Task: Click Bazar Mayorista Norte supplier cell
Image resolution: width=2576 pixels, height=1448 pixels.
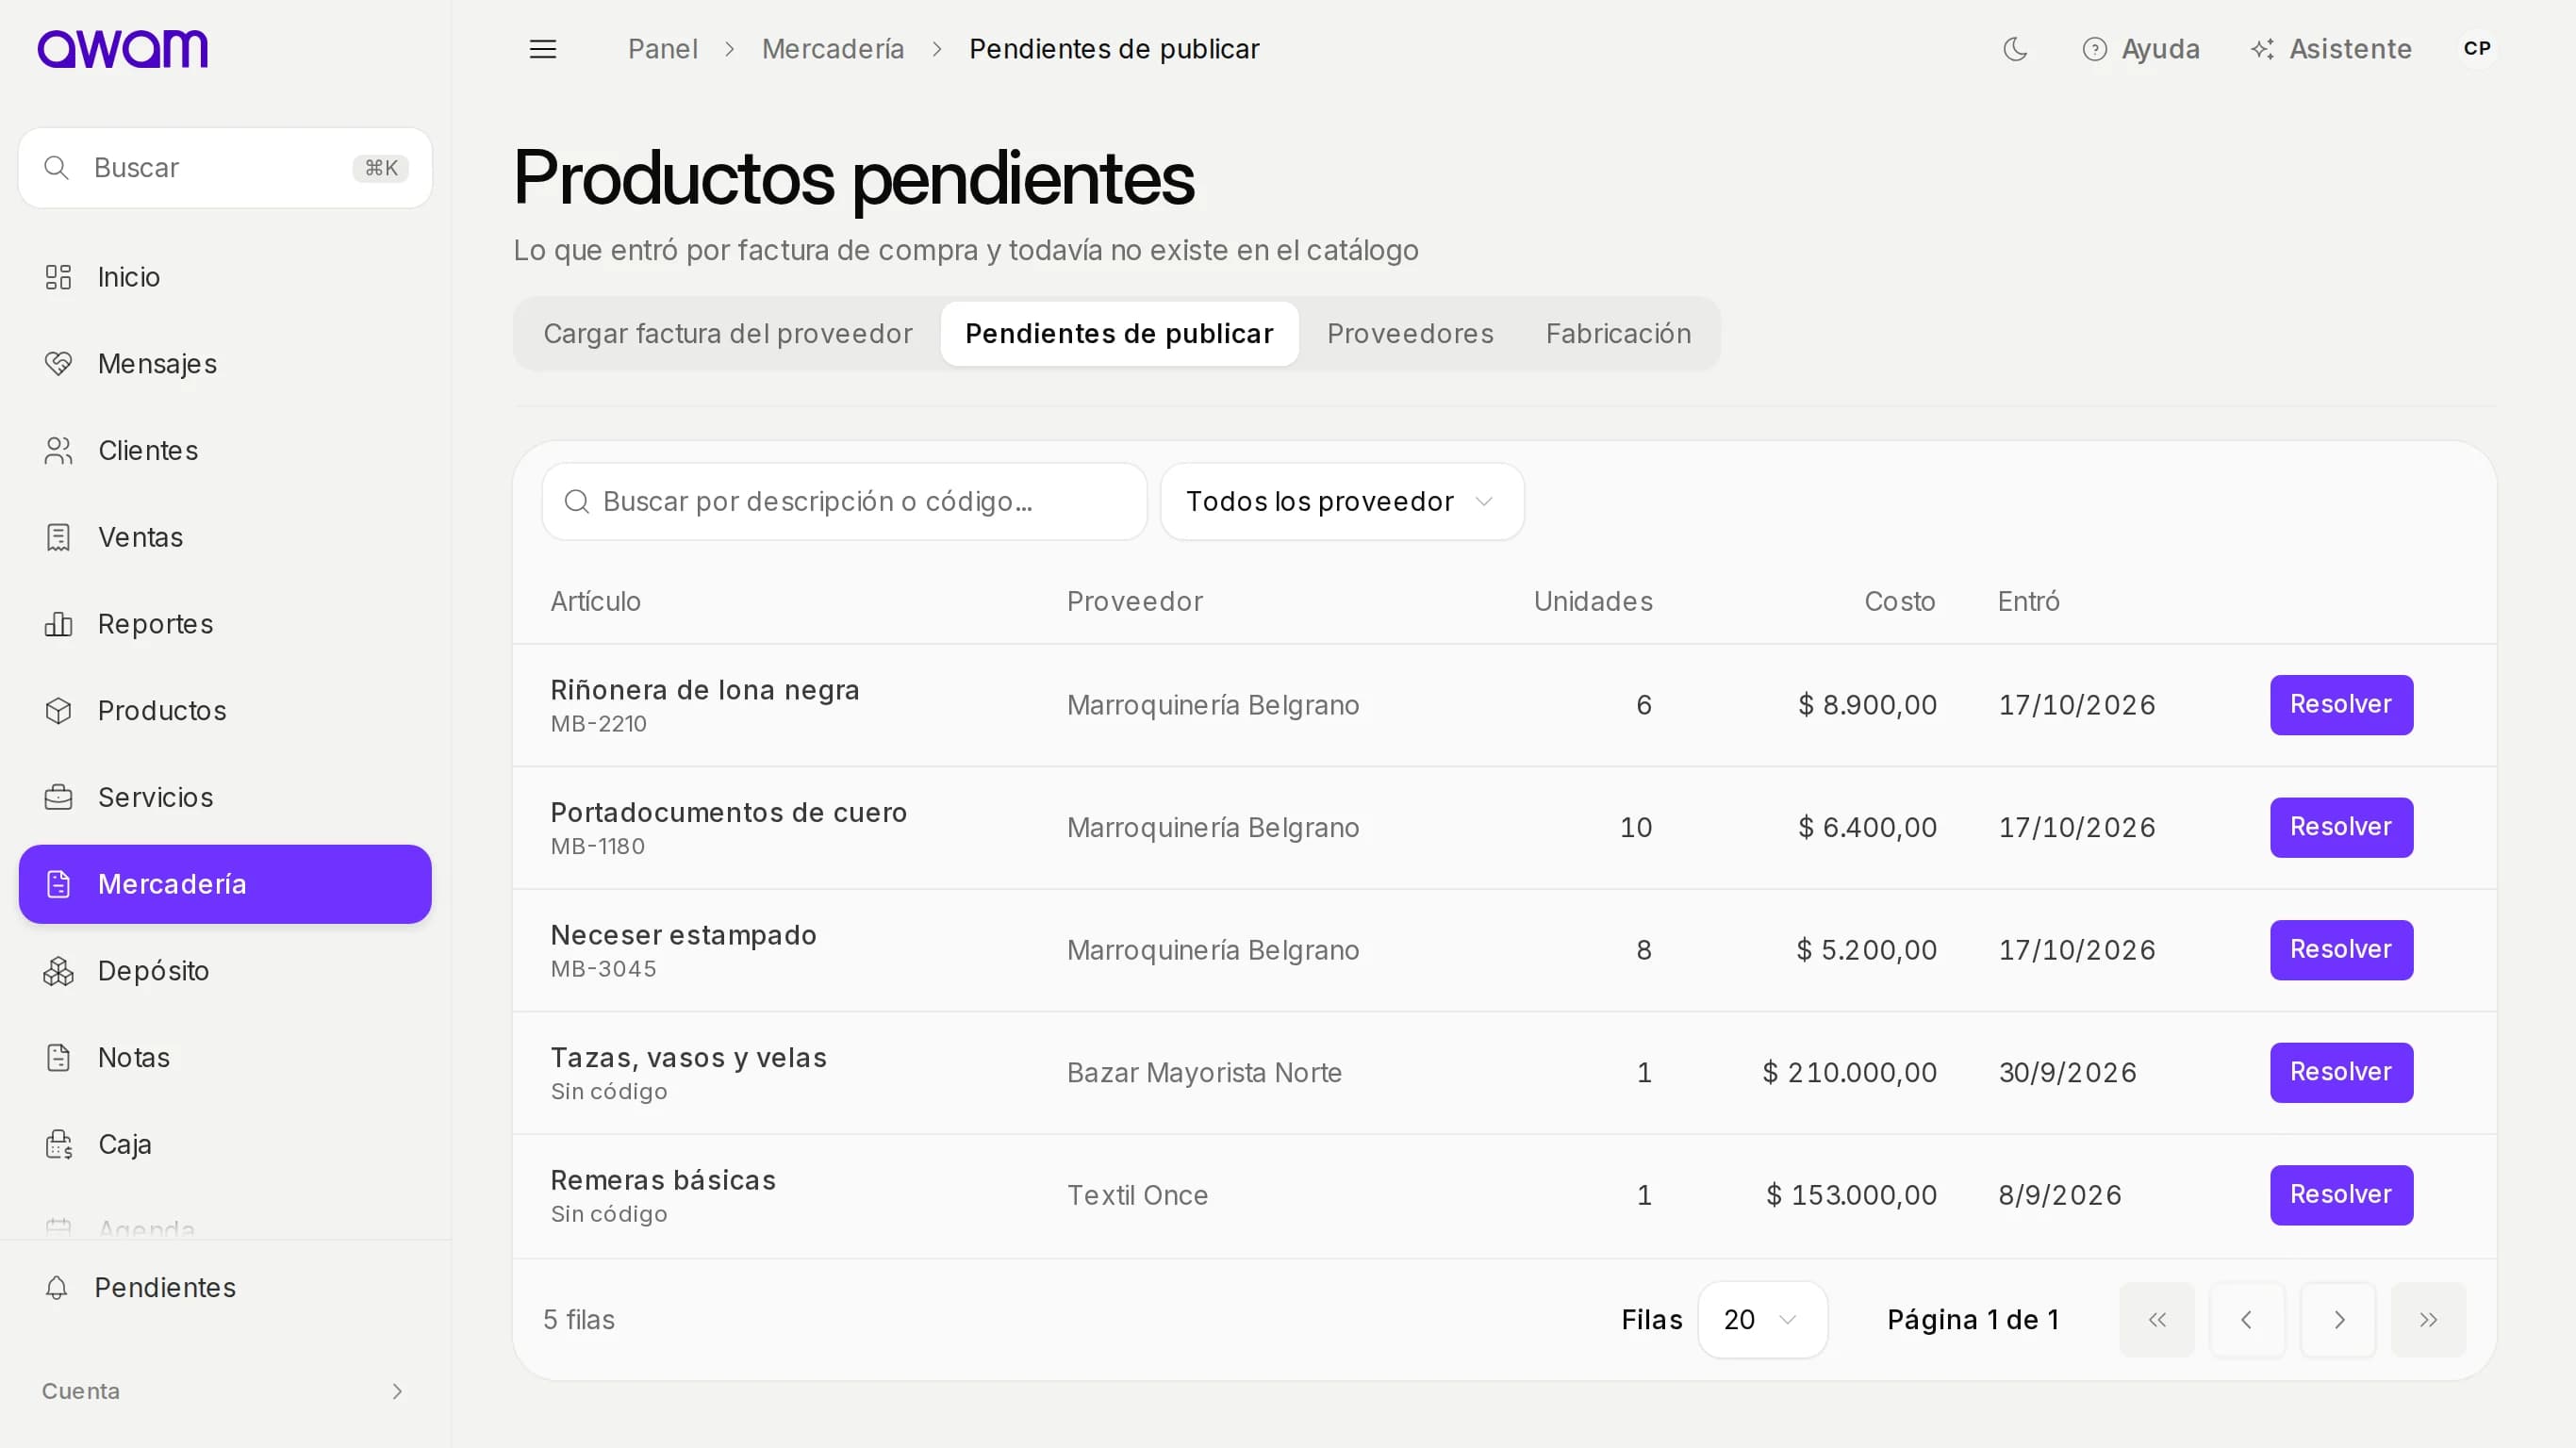Action: point(1203,1073)
